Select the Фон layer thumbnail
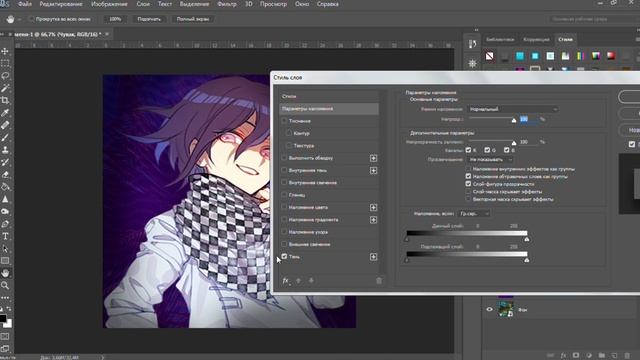 point(506,309)
